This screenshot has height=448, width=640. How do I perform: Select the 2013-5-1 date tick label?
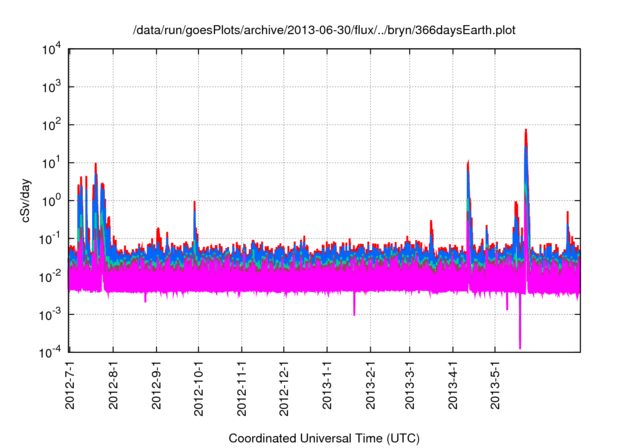pyautogui.click(x=494, y=385)
